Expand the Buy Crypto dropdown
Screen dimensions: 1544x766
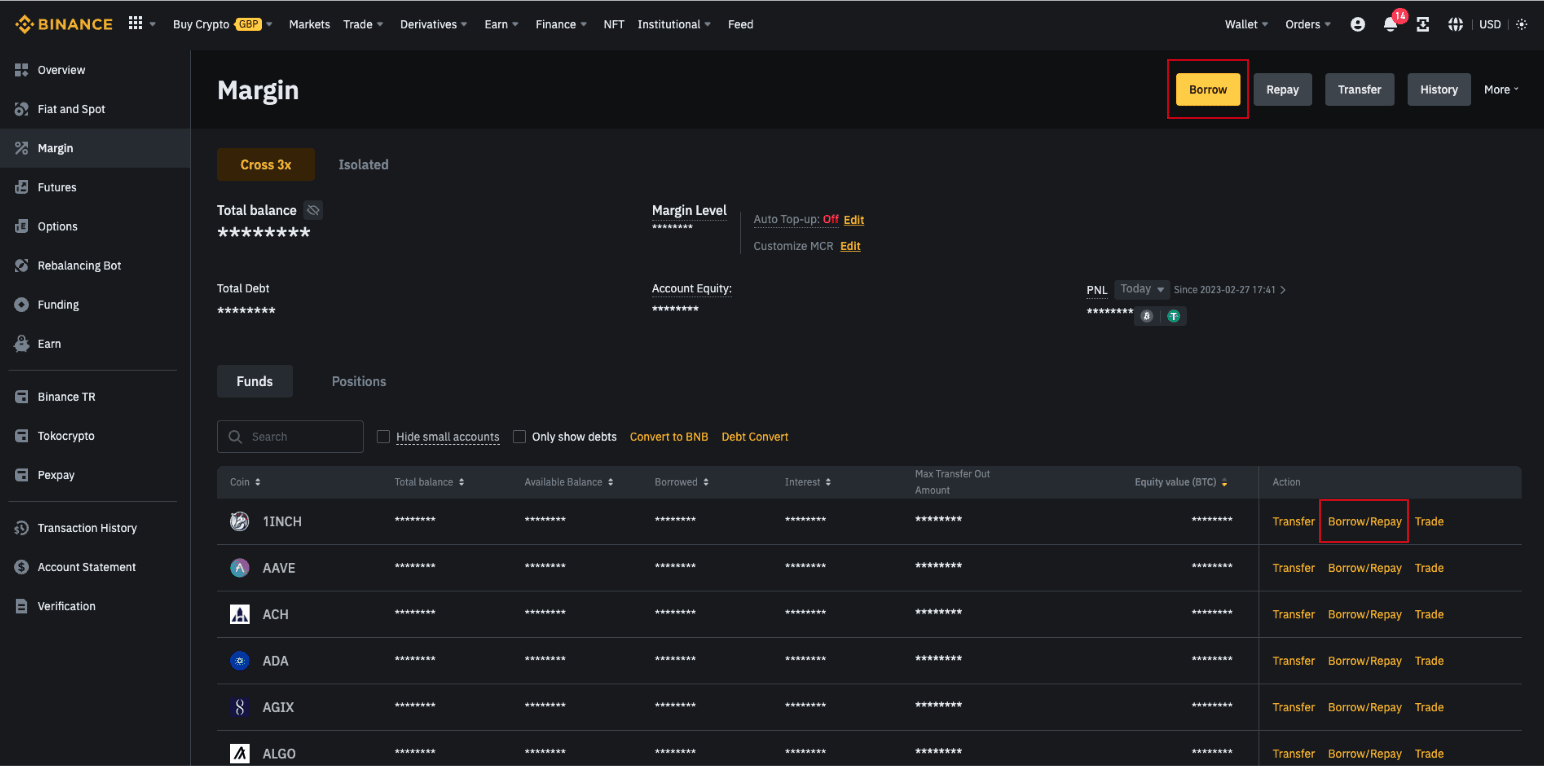click(222, 24)
